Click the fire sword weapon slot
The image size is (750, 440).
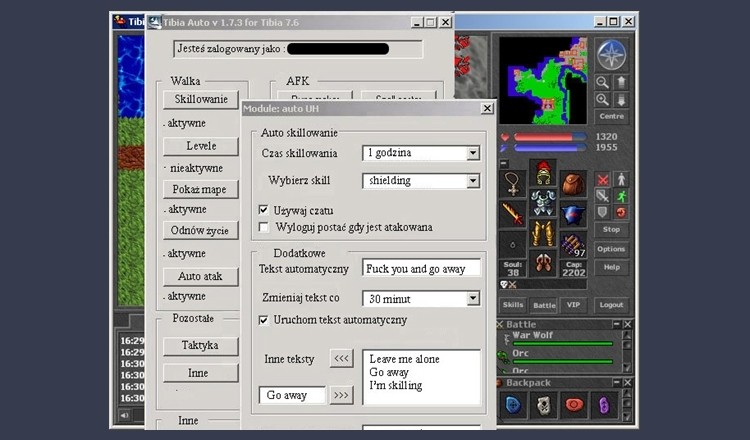513,214
